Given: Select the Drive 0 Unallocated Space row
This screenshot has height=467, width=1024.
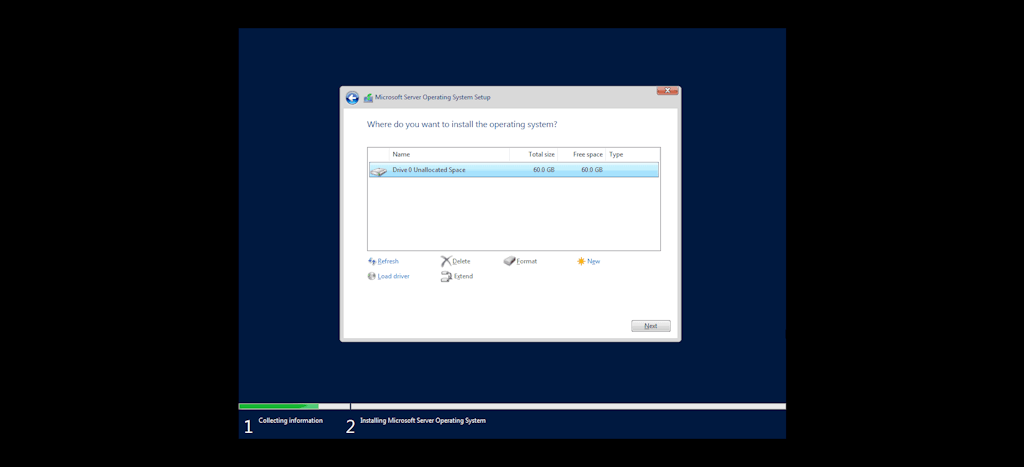Looking at the screenshot, I should [x=513, y=170].
